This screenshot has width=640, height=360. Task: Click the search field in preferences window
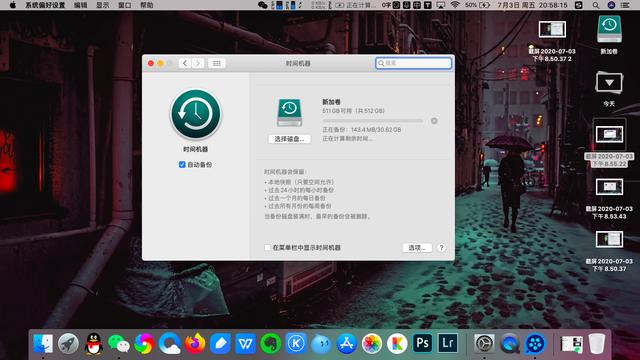(x=413, y=63)
